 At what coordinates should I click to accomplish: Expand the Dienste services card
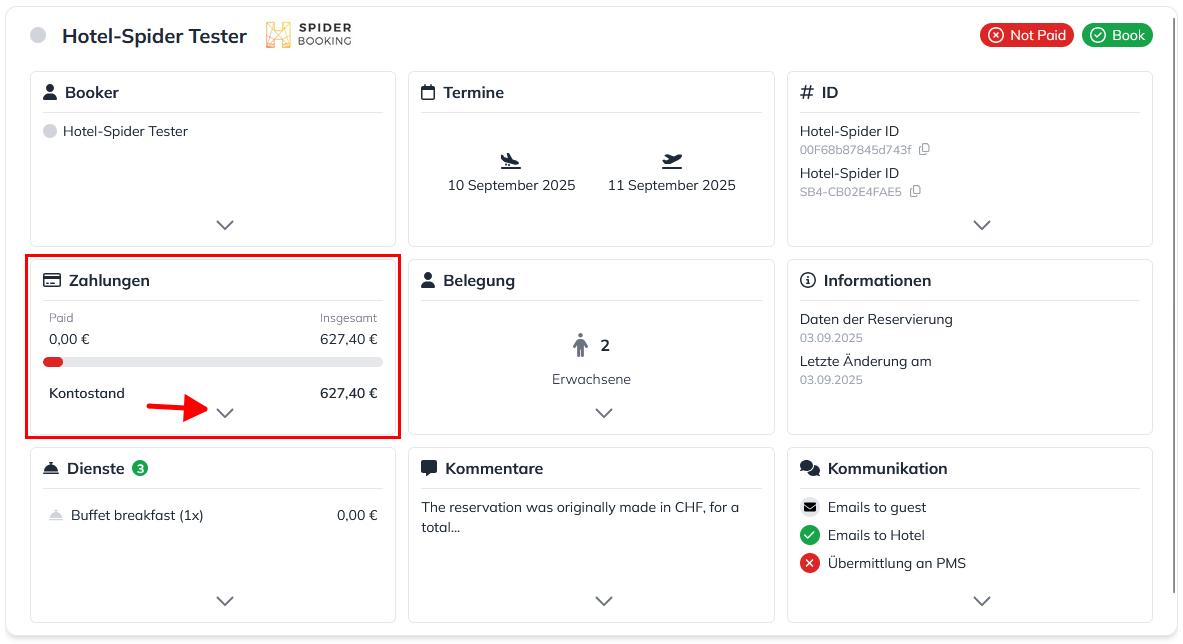pos(225,601)
